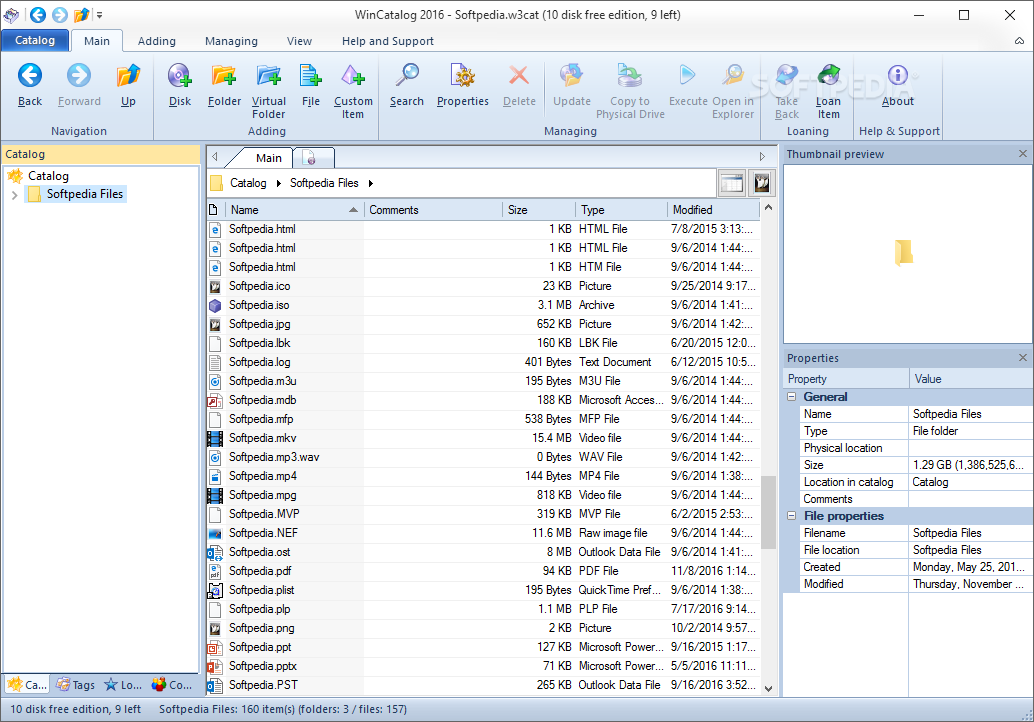Click file list scrollbar down arrow
The image size is (1034, 722).
(768, 688)
